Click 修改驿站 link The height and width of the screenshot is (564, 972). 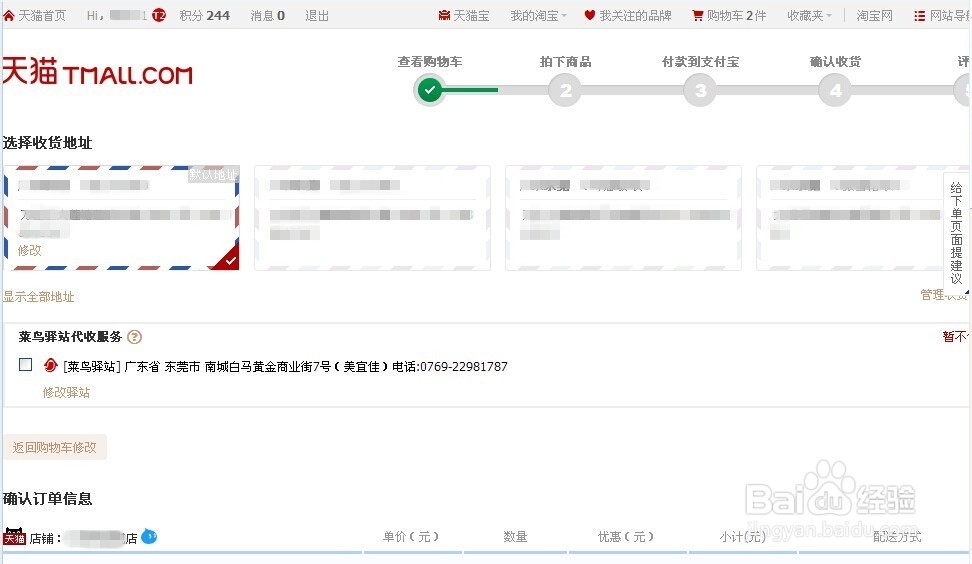click(66, 392)
